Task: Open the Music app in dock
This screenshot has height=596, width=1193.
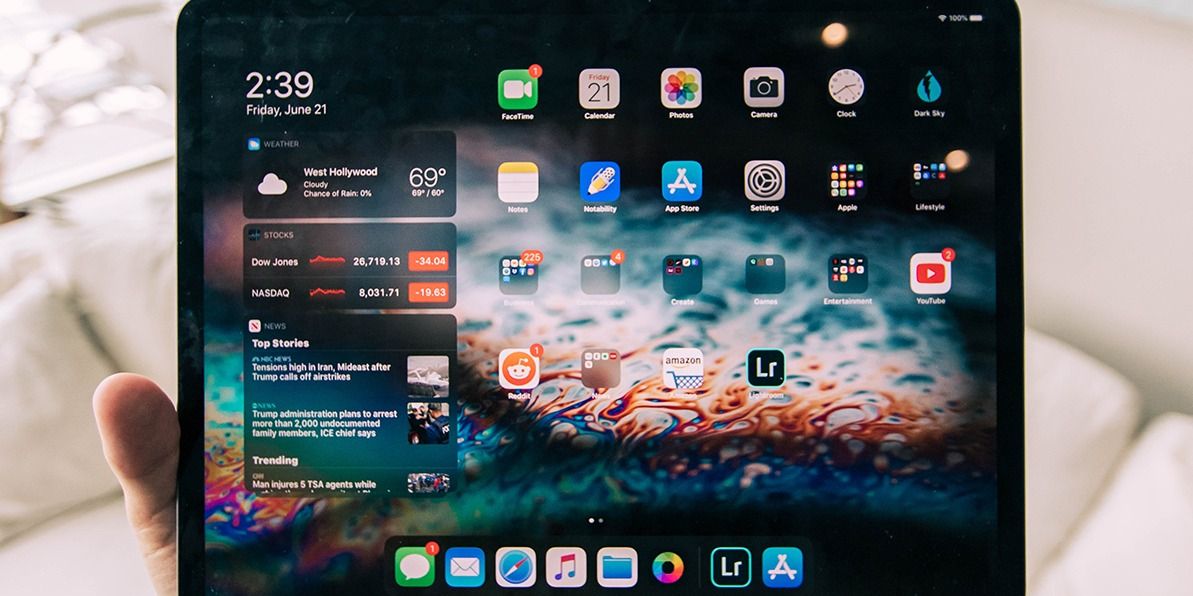Action: [566, 567]
